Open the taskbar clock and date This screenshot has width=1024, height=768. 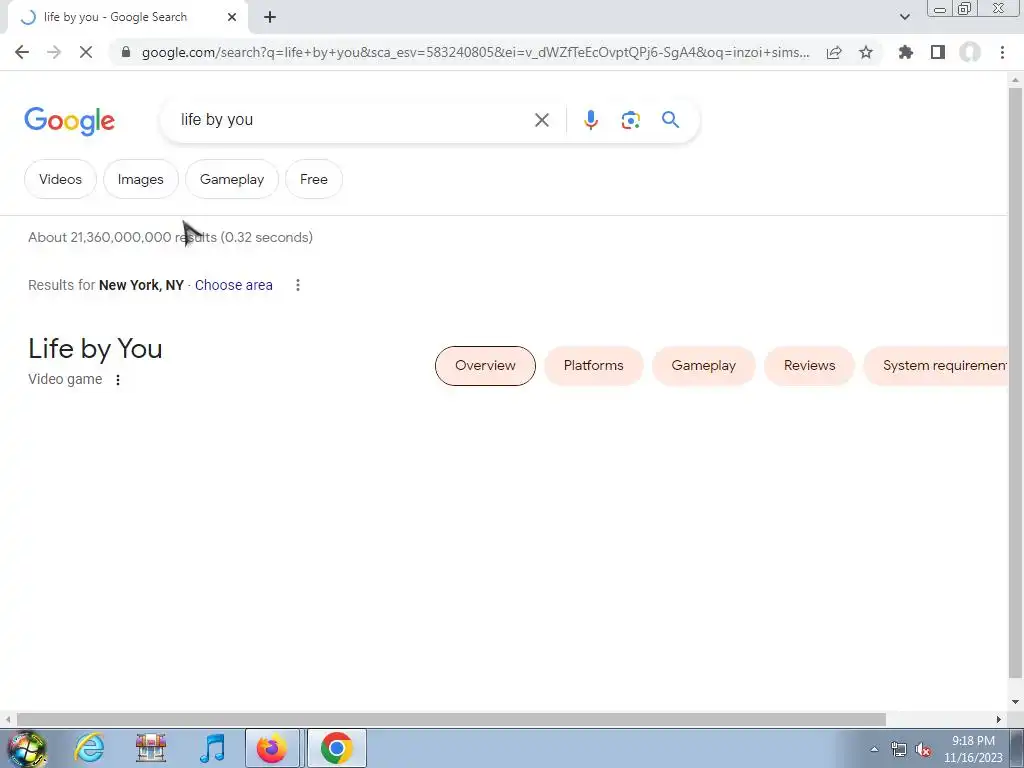tap(973, 749)
